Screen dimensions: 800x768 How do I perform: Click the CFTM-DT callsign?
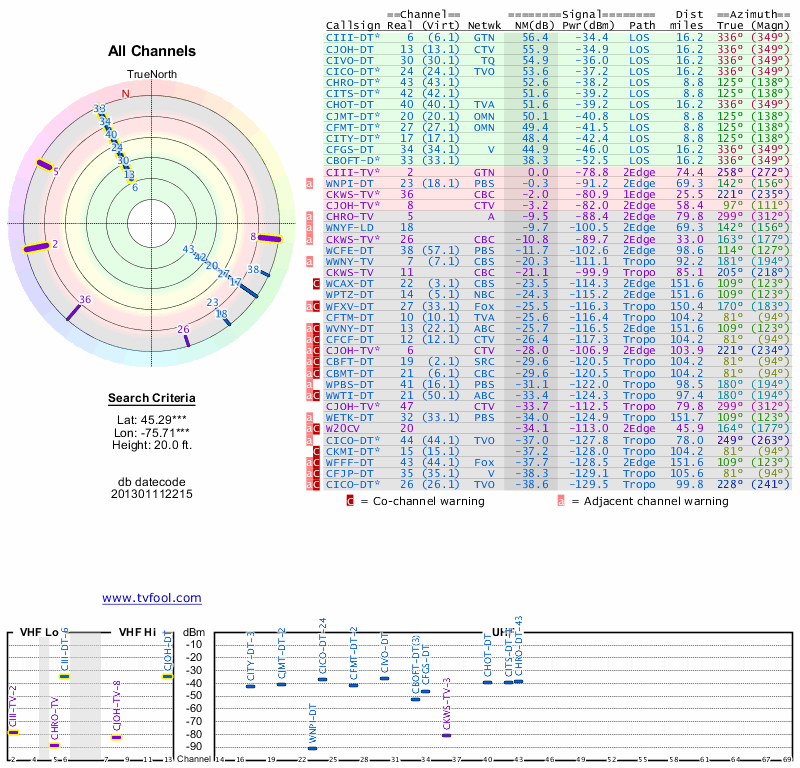pyautogui.click(x=350, y=317)
